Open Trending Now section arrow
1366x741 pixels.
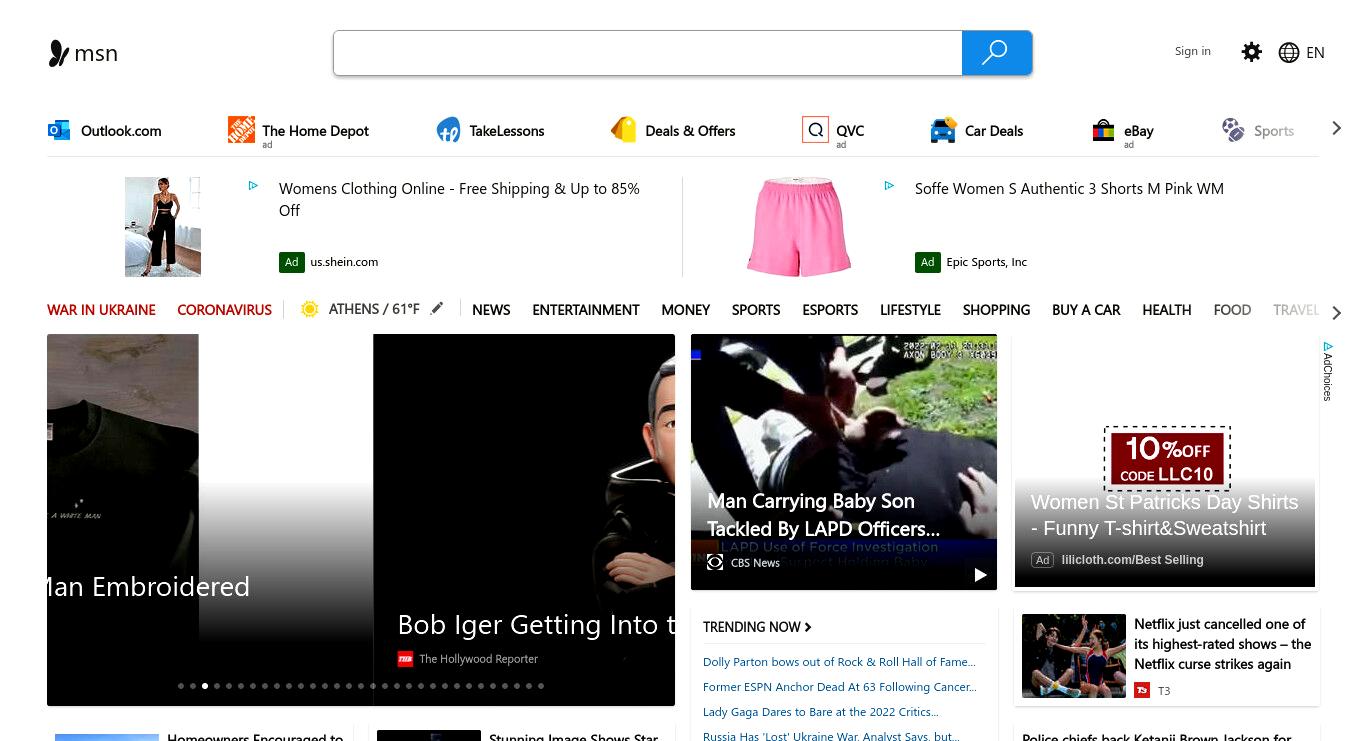808,627
